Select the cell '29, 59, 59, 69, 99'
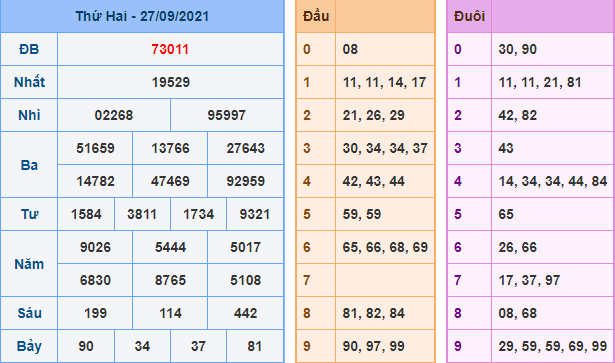The width and height of the screenshot is (615, 363). pyautogui.click(x=553, y=346)
